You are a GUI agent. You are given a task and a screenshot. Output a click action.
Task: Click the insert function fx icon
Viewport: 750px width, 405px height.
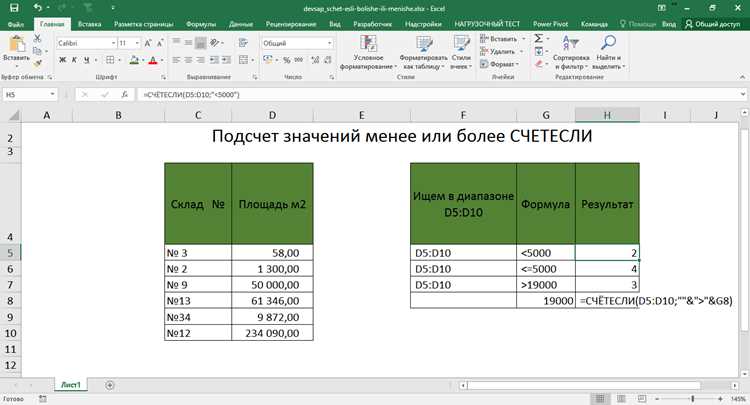point(125,95)
